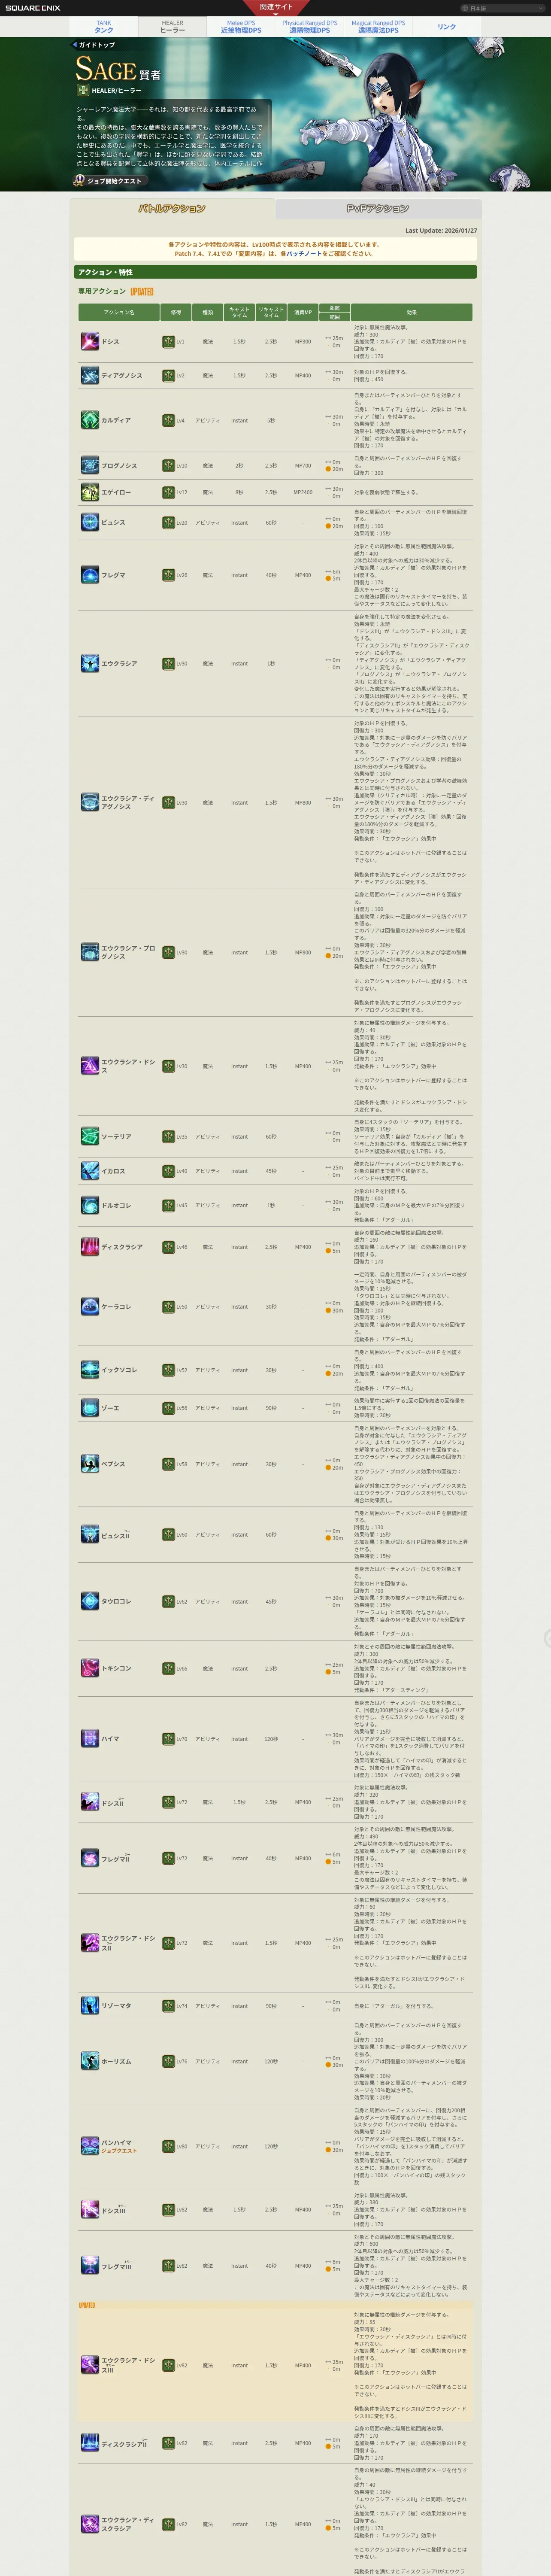Click the フレグマ action icon
The height and width of the screenshot is (2576, 551).
90,575
